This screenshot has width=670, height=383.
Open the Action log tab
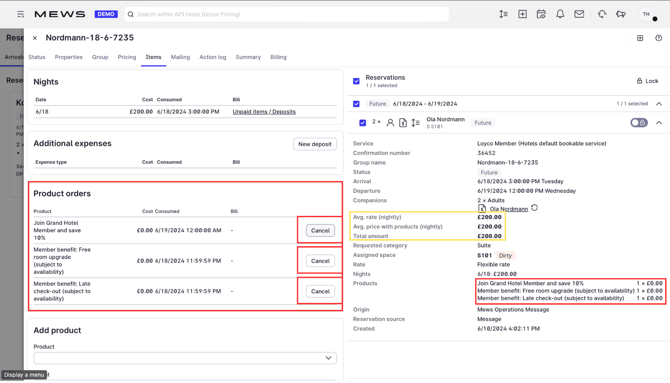[213, 57]
